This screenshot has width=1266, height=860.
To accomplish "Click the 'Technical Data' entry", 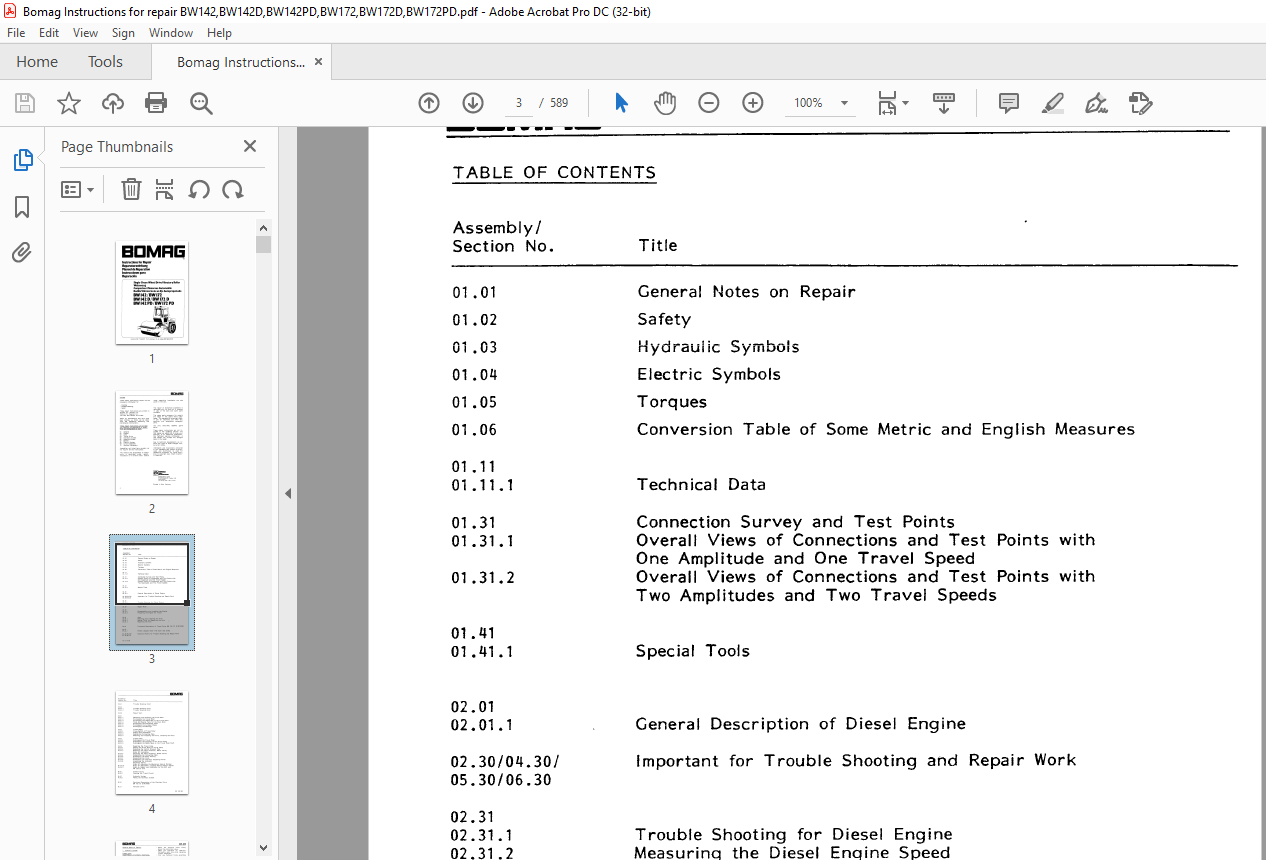I will [701, 484].
